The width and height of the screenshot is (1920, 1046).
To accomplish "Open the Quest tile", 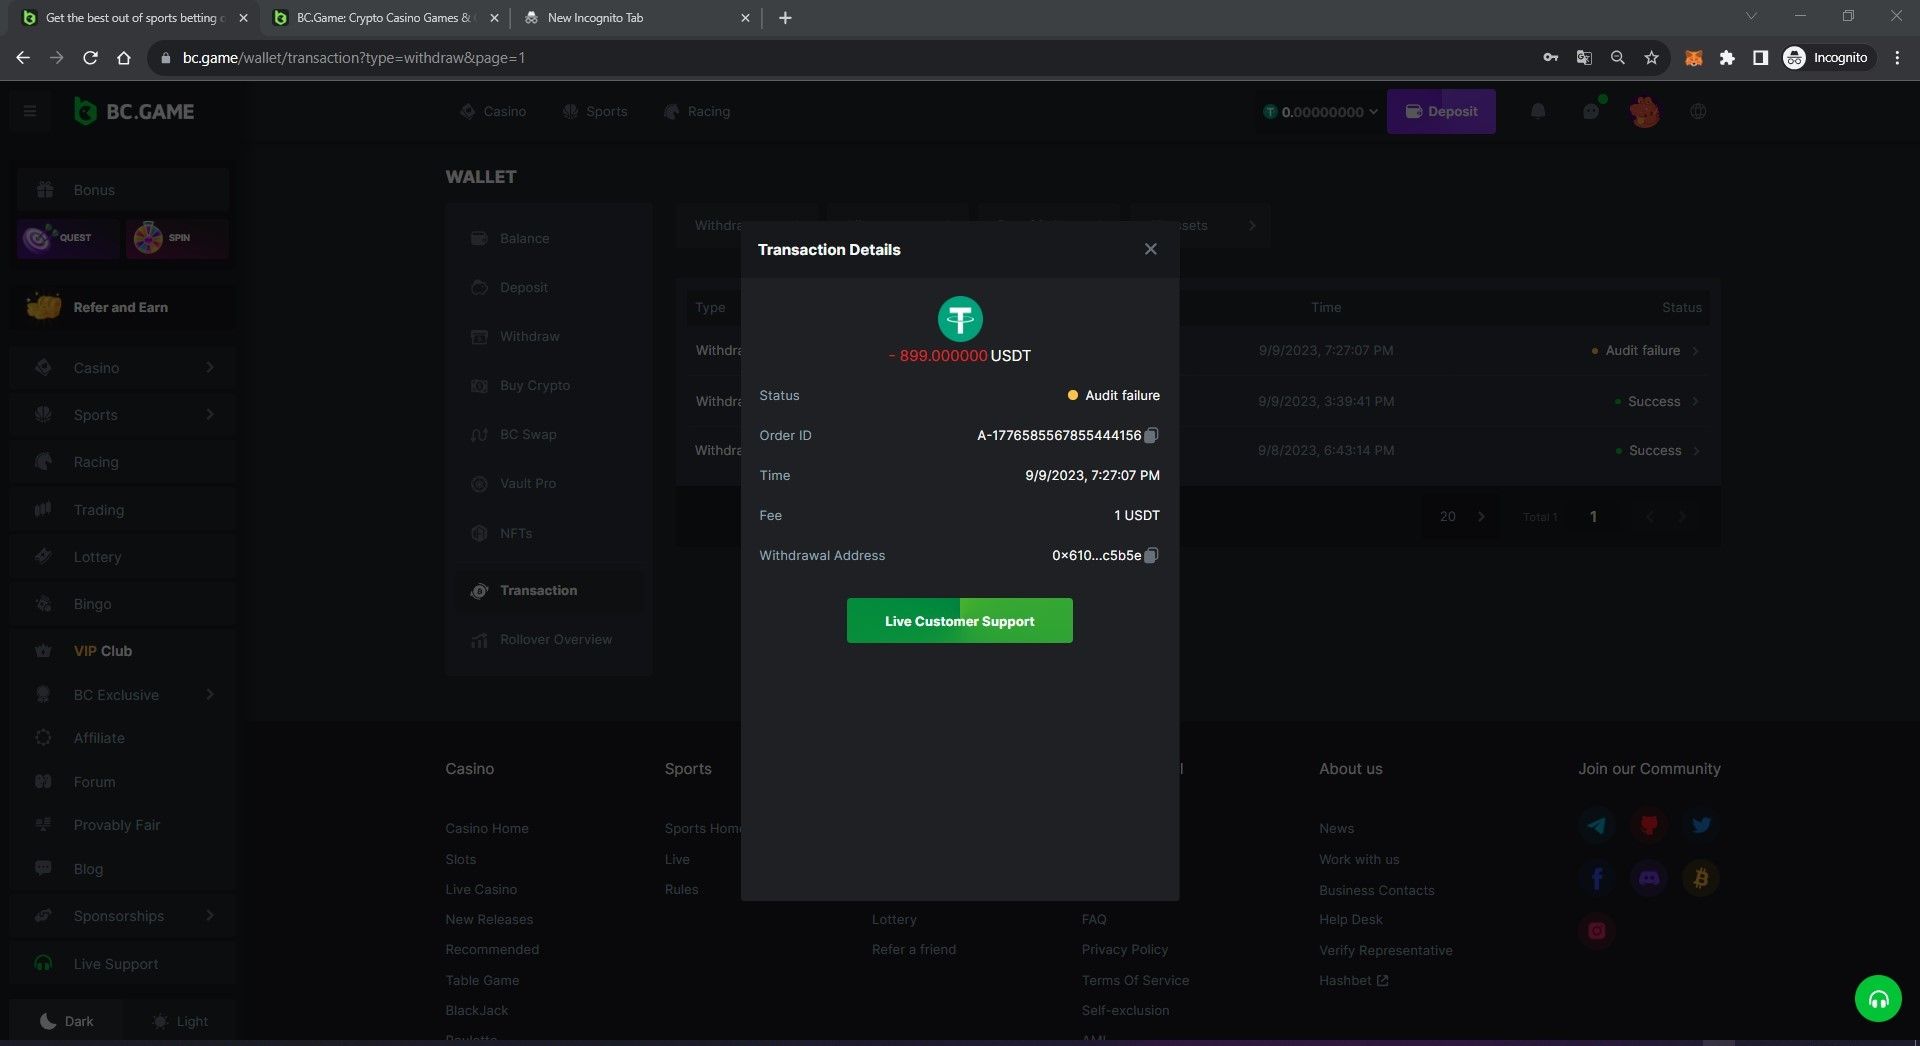I will 68,238.
